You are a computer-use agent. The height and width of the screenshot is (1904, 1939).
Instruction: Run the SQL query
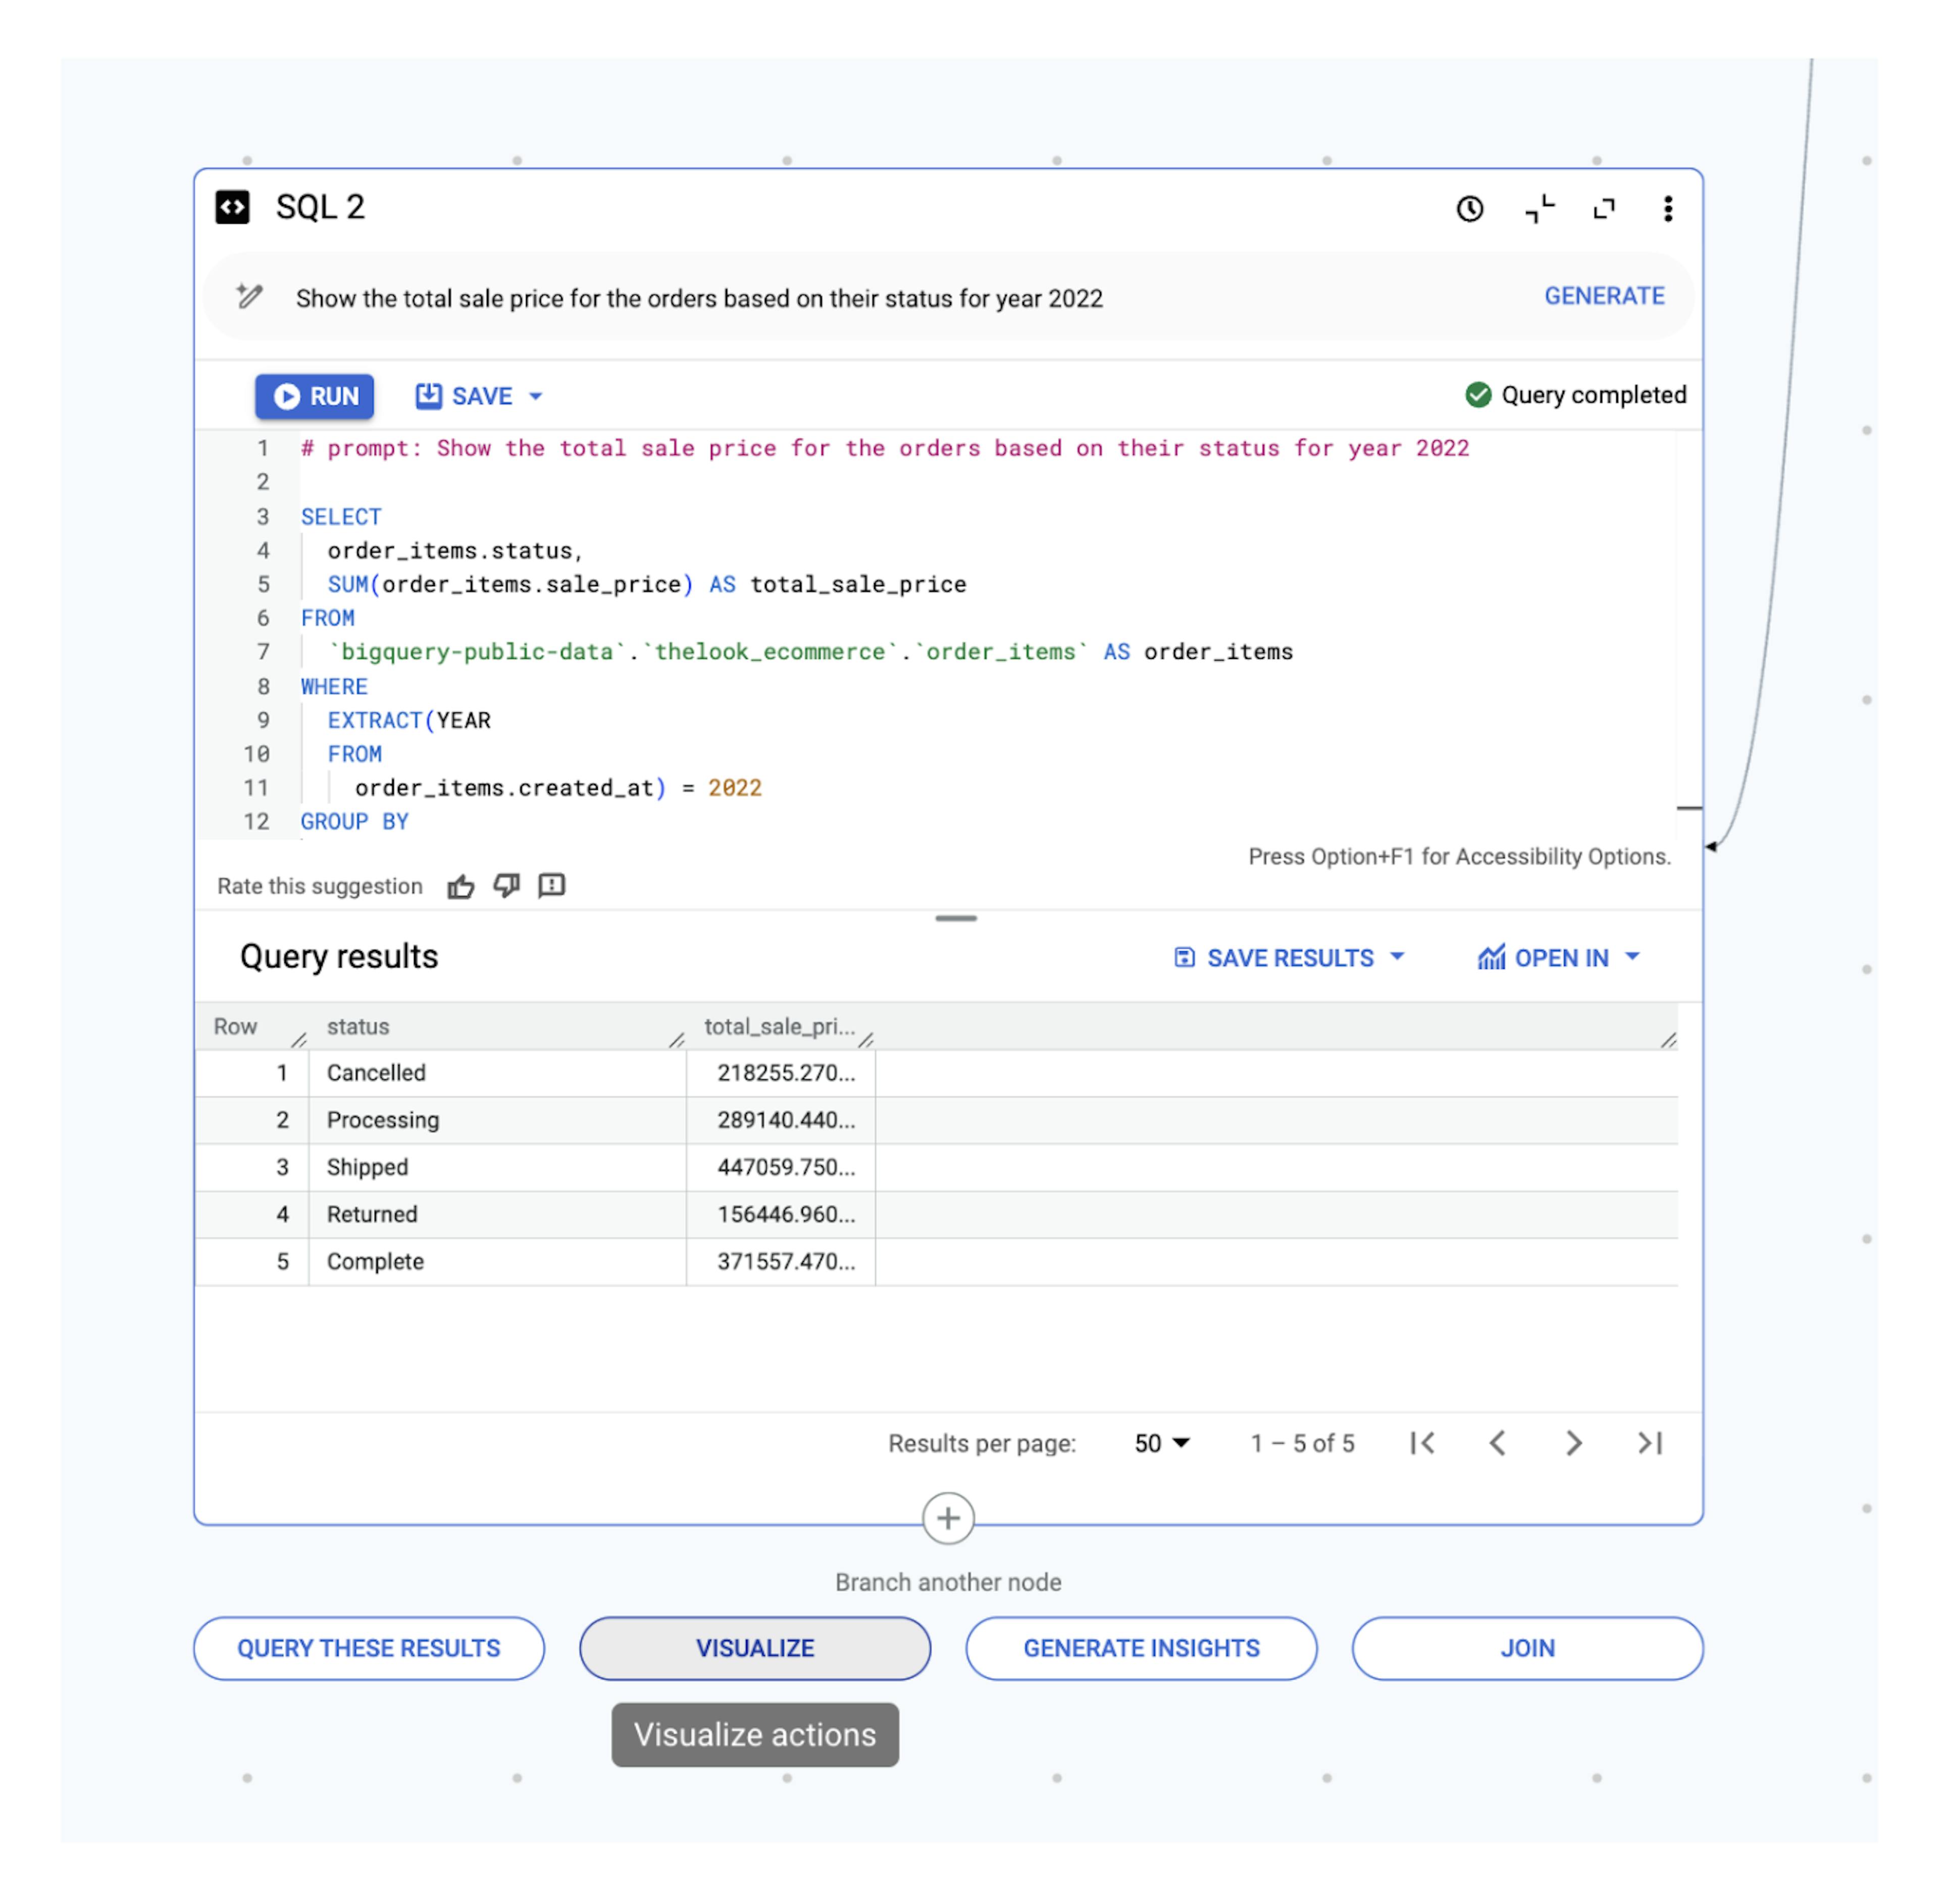314,397
